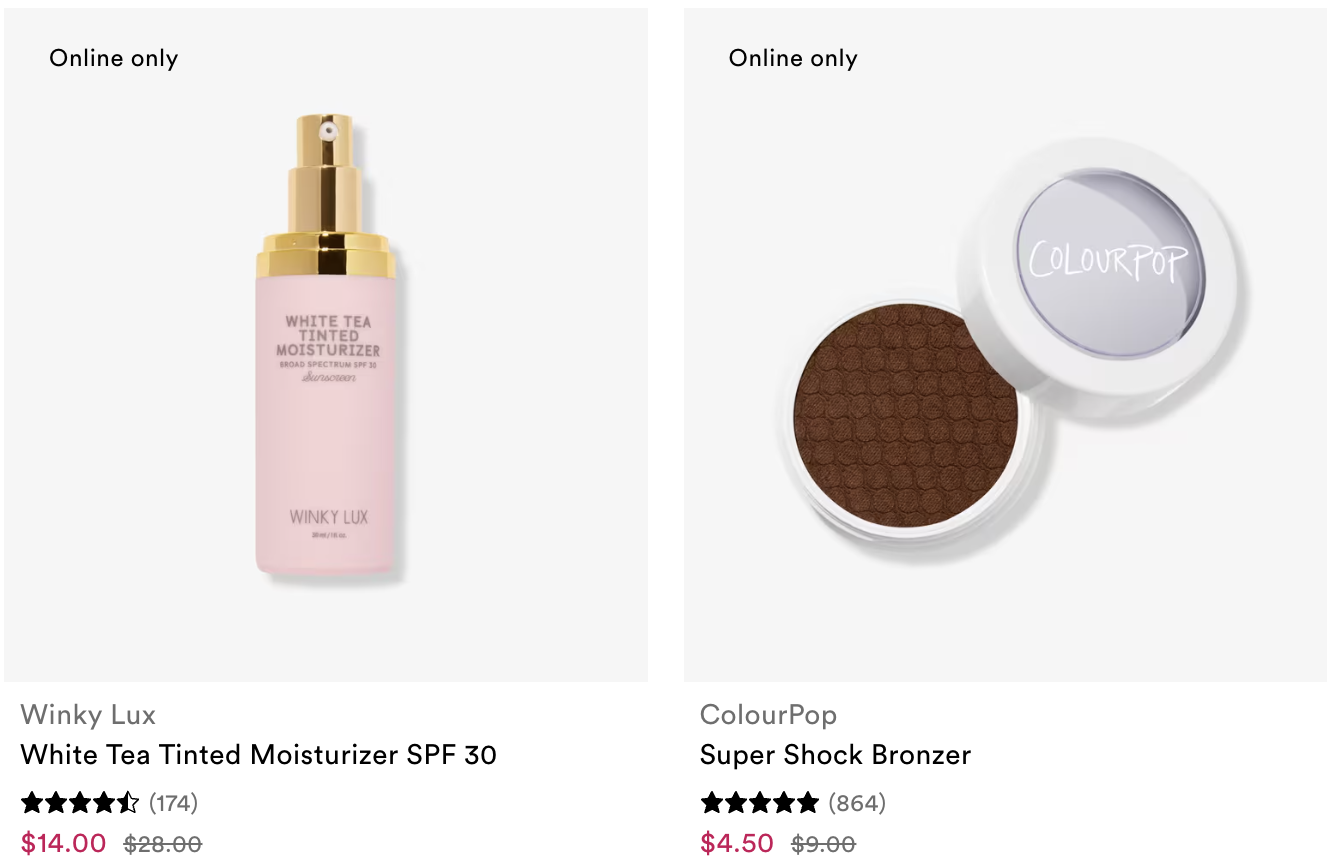Open the 864 reviews count
Viewport: 1342px width, 860px height.
coord(856,803)
